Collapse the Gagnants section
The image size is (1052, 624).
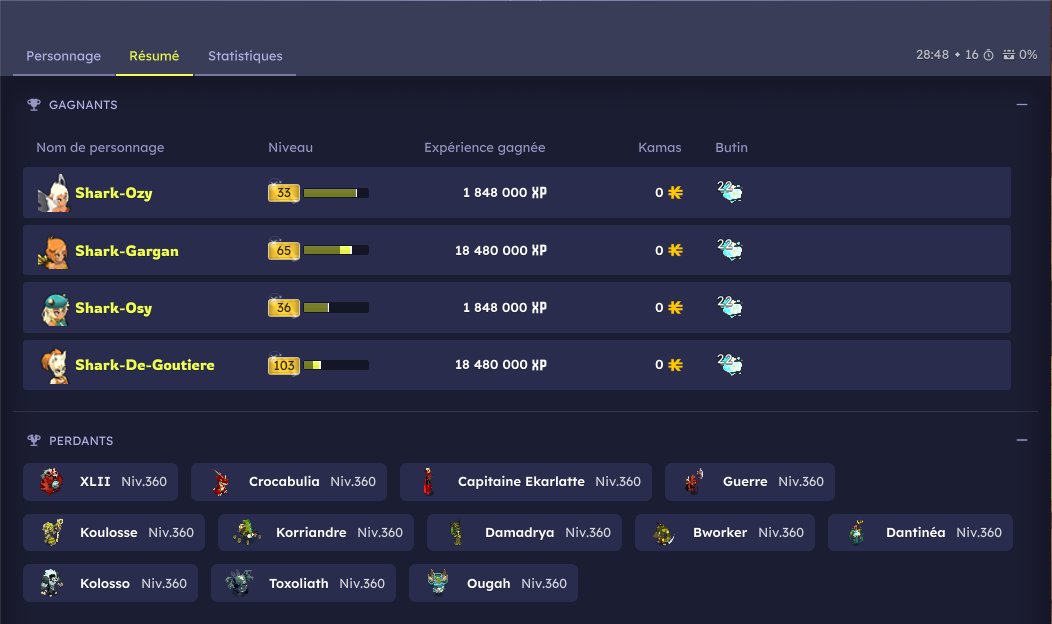[1021, 105]
